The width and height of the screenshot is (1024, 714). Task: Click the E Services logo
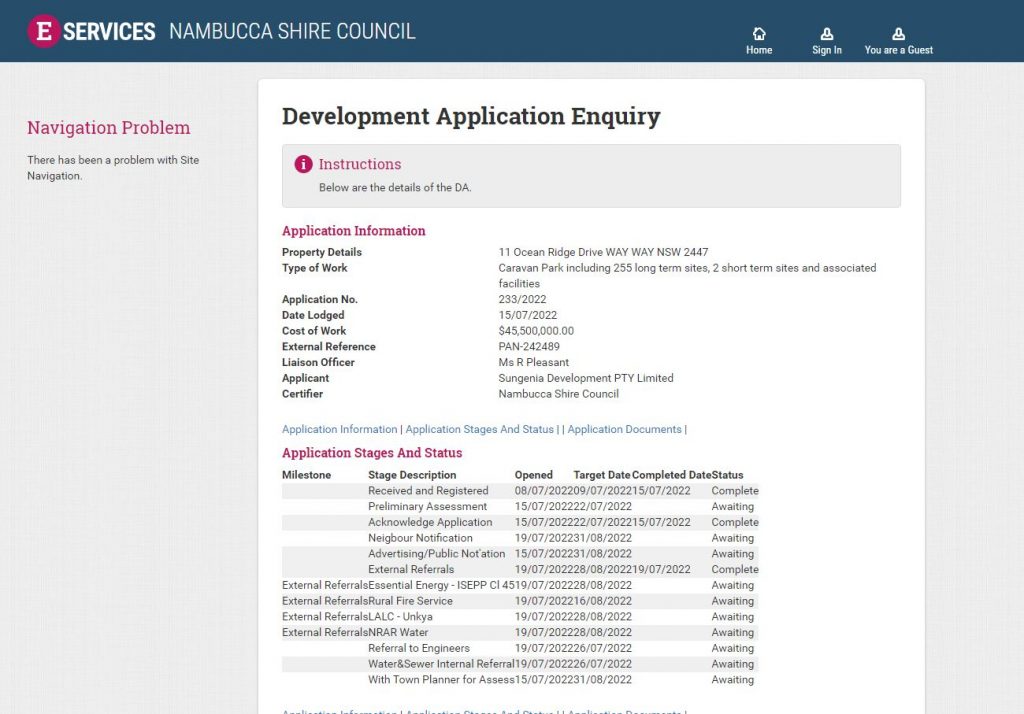(x=91, y=31)
